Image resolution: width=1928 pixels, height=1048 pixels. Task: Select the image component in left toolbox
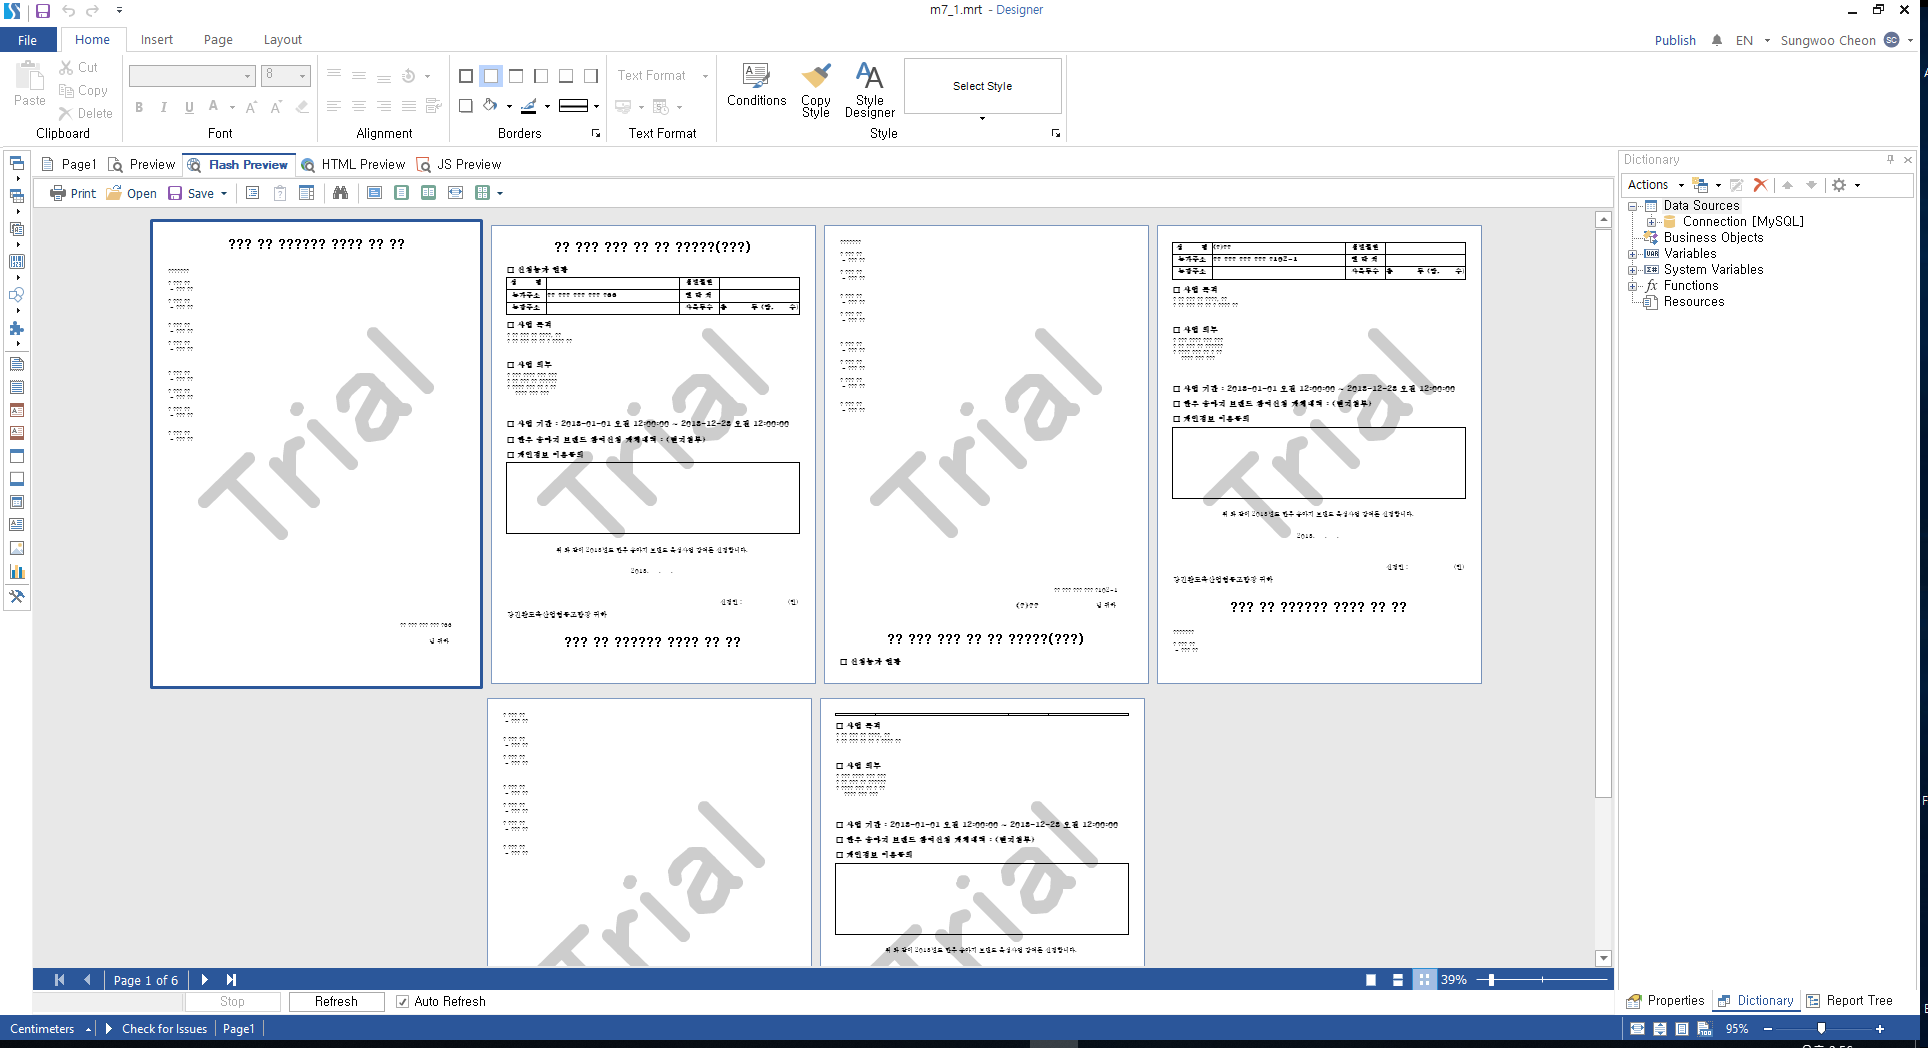coord(17,548)
